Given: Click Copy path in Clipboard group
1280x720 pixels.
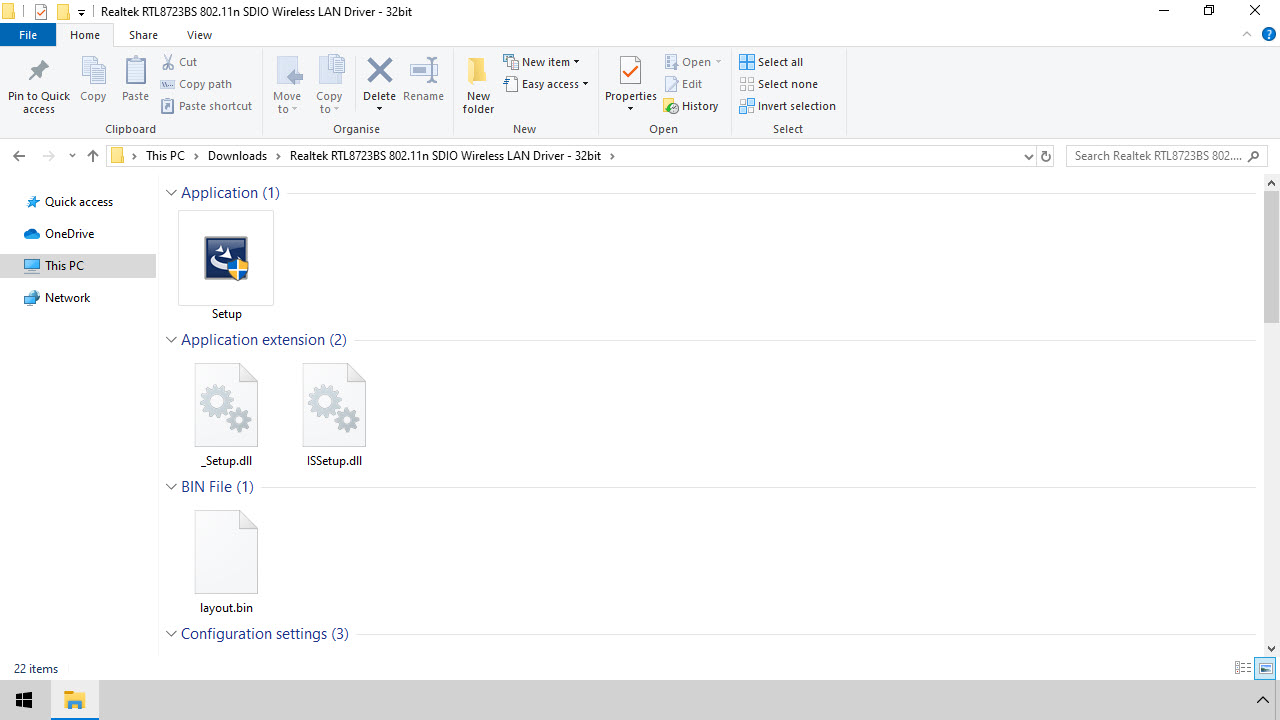Looking at the screenshot, I should 197,84.
